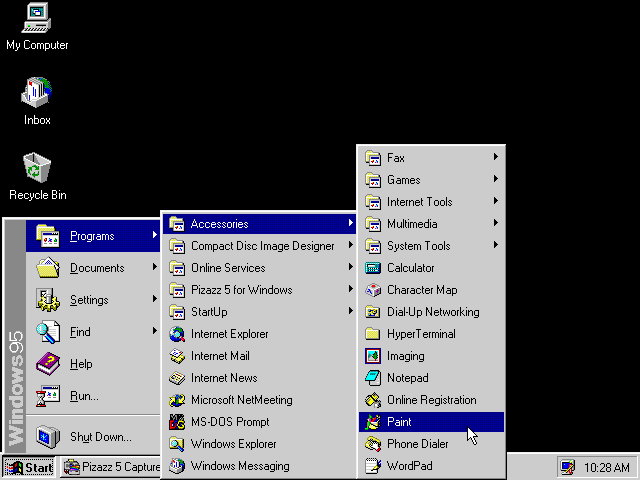Click the Character Map icon
Image resolution: width=640 pixels, height=480 pixels.
point(373,290)
